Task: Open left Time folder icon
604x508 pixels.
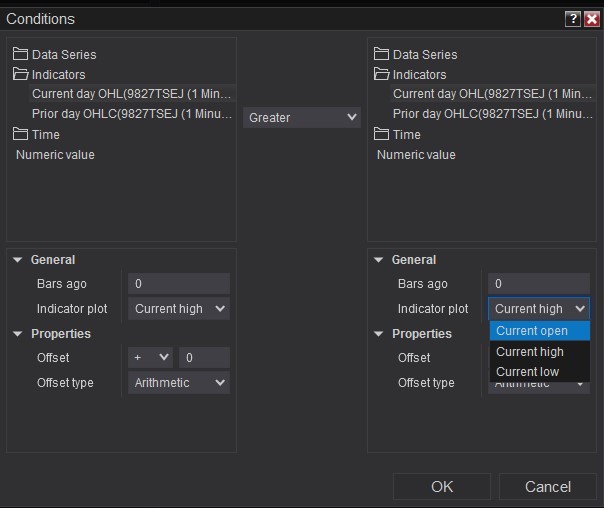Action: tap(21, 134)
